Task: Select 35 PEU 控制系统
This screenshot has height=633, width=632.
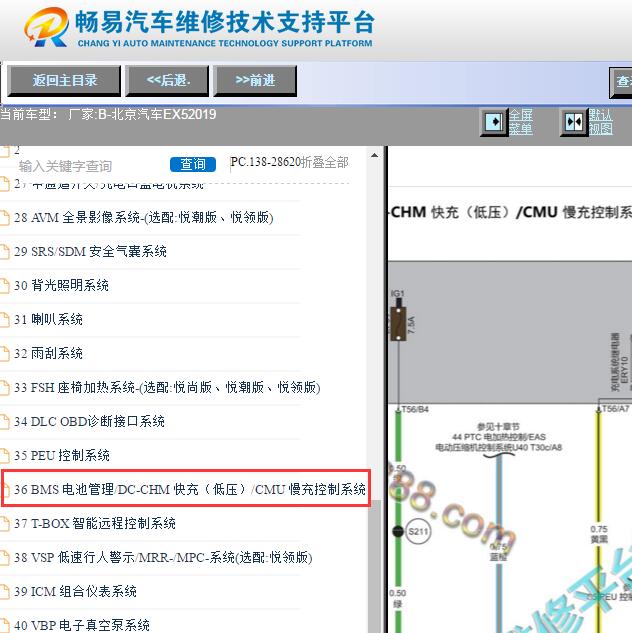Action: pyautogui.click(x=62, y=455)
